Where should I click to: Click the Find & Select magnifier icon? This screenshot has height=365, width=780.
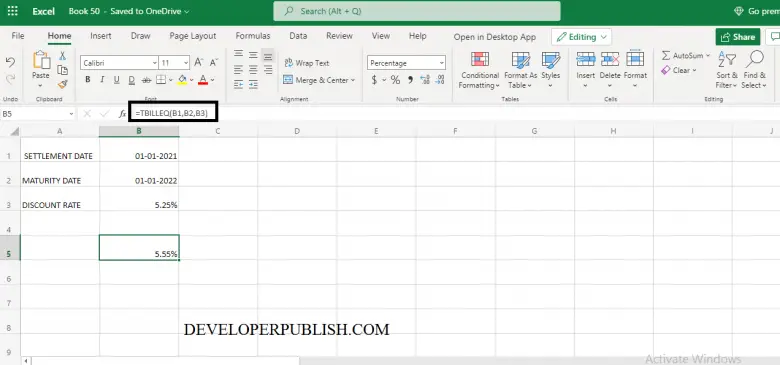[x=755, y=59]
